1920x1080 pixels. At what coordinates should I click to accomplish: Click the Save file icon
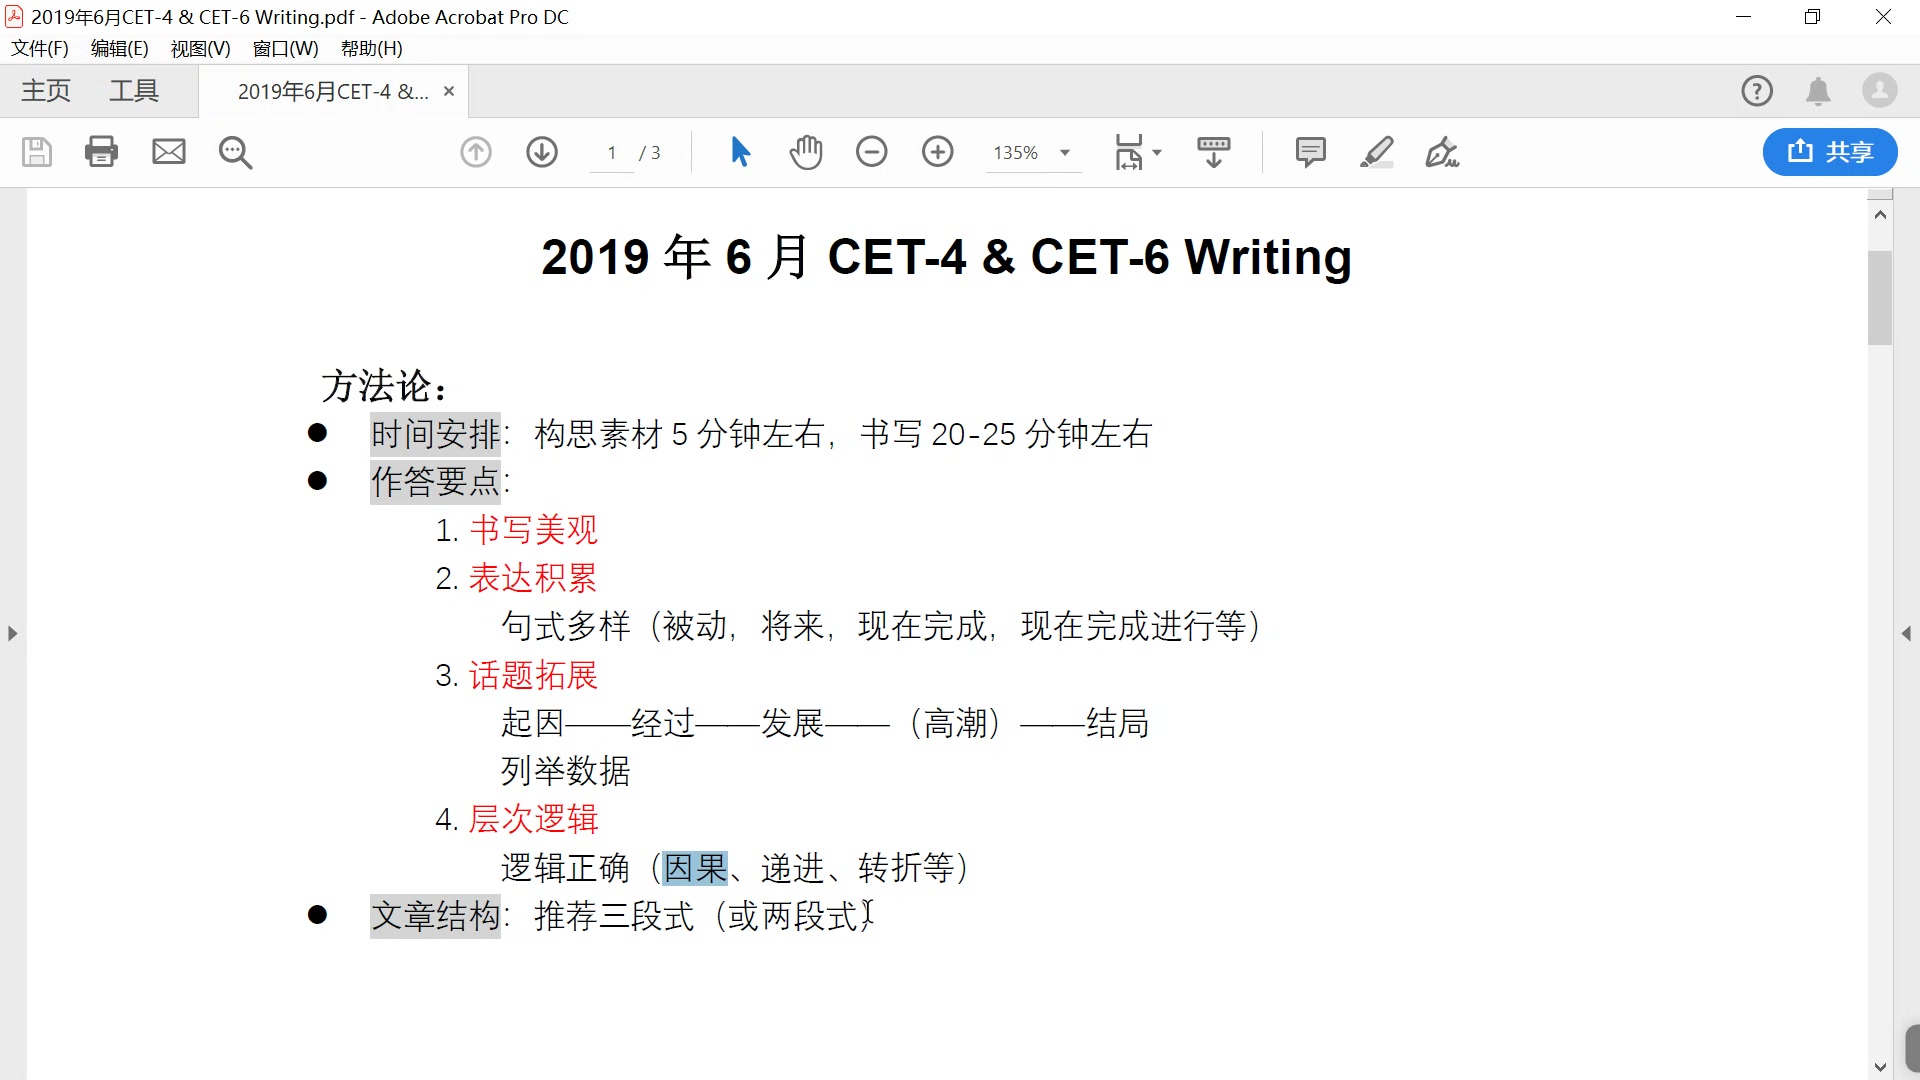[37, 152]
